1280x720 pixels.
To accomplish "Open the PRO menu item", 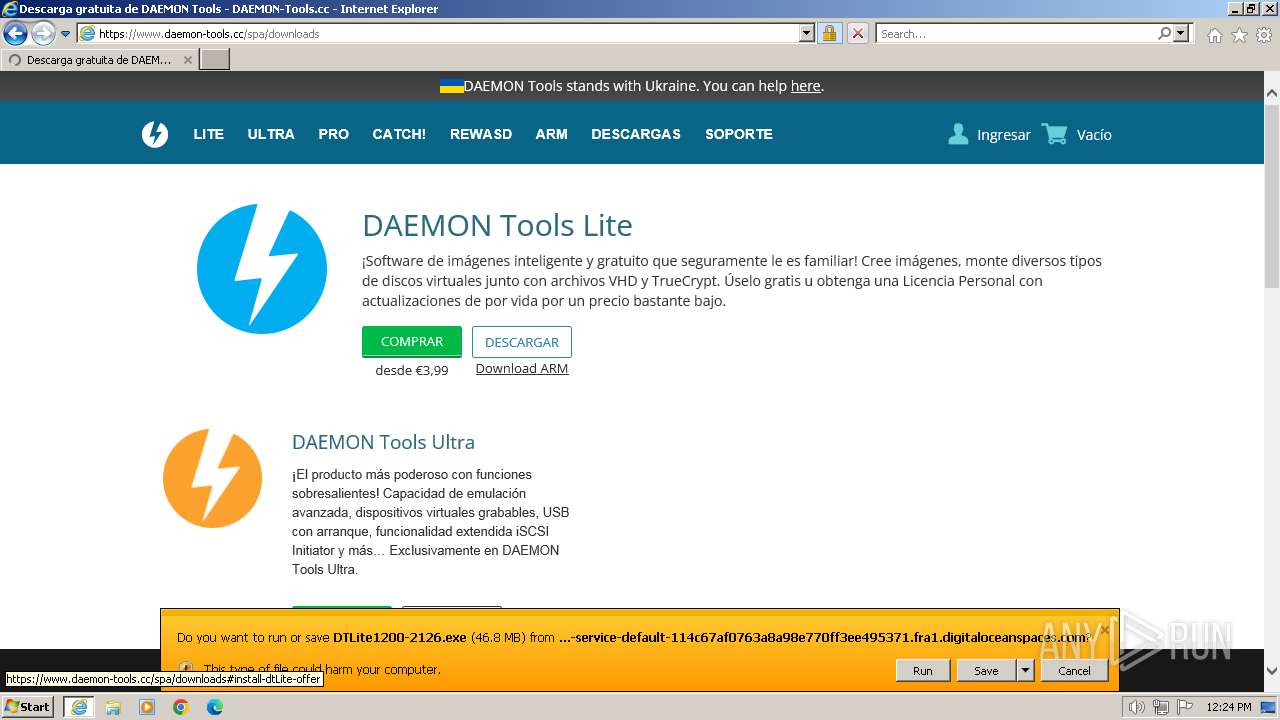I will pos(333,134).
